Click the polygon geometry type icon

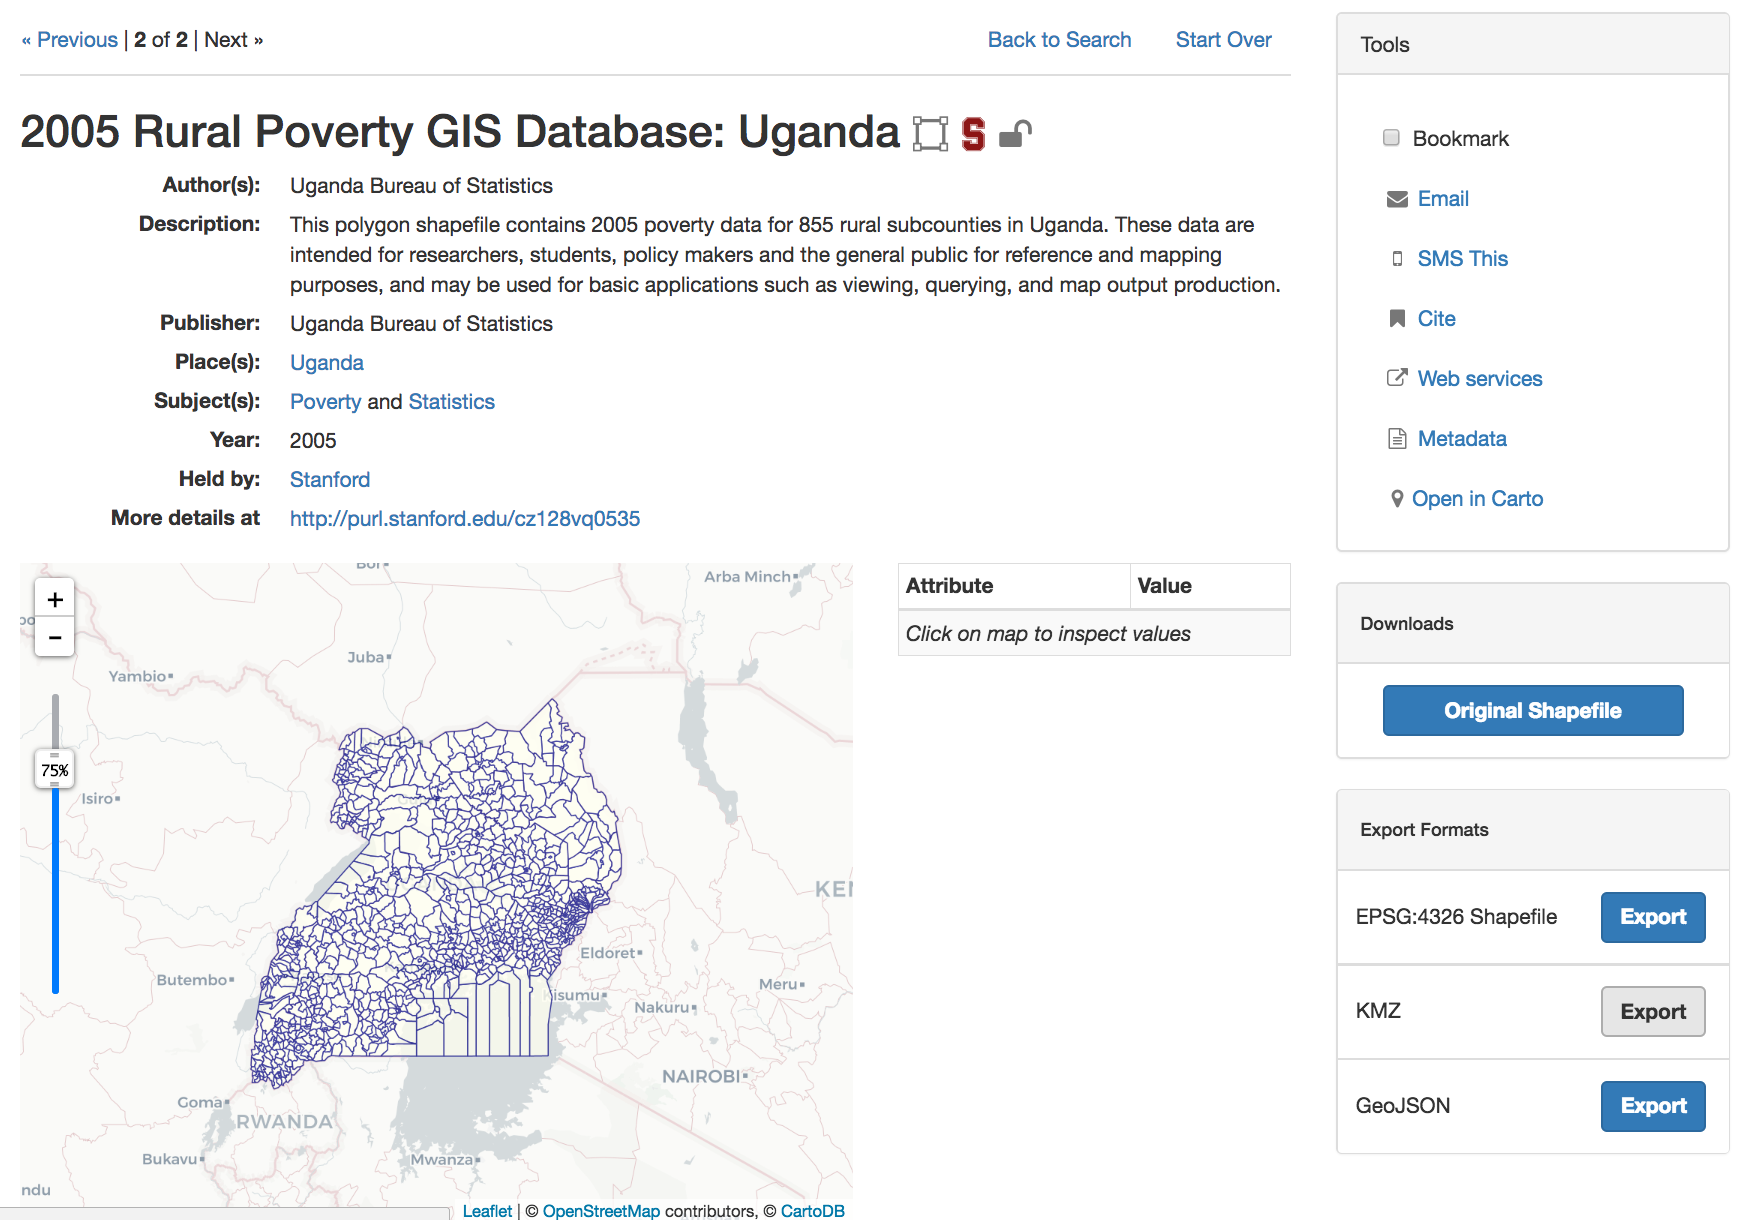pos(930,134)
